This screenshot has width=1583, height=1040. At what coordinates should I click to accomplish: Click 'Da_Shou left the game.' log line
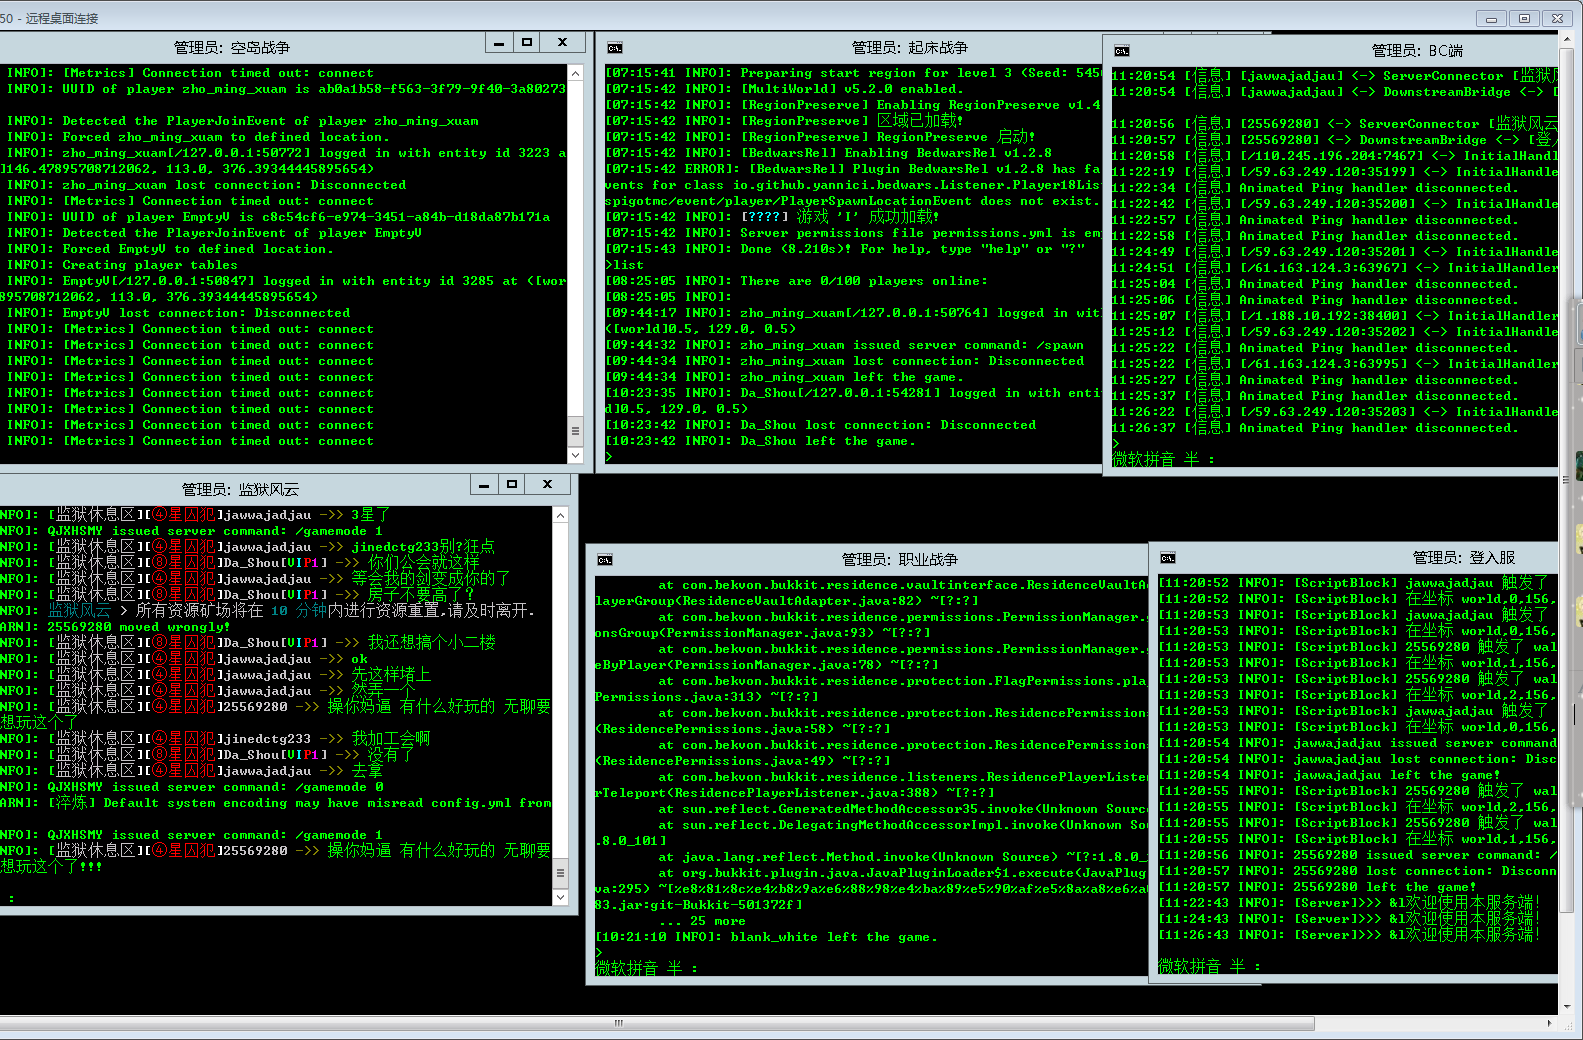(760, 441)
